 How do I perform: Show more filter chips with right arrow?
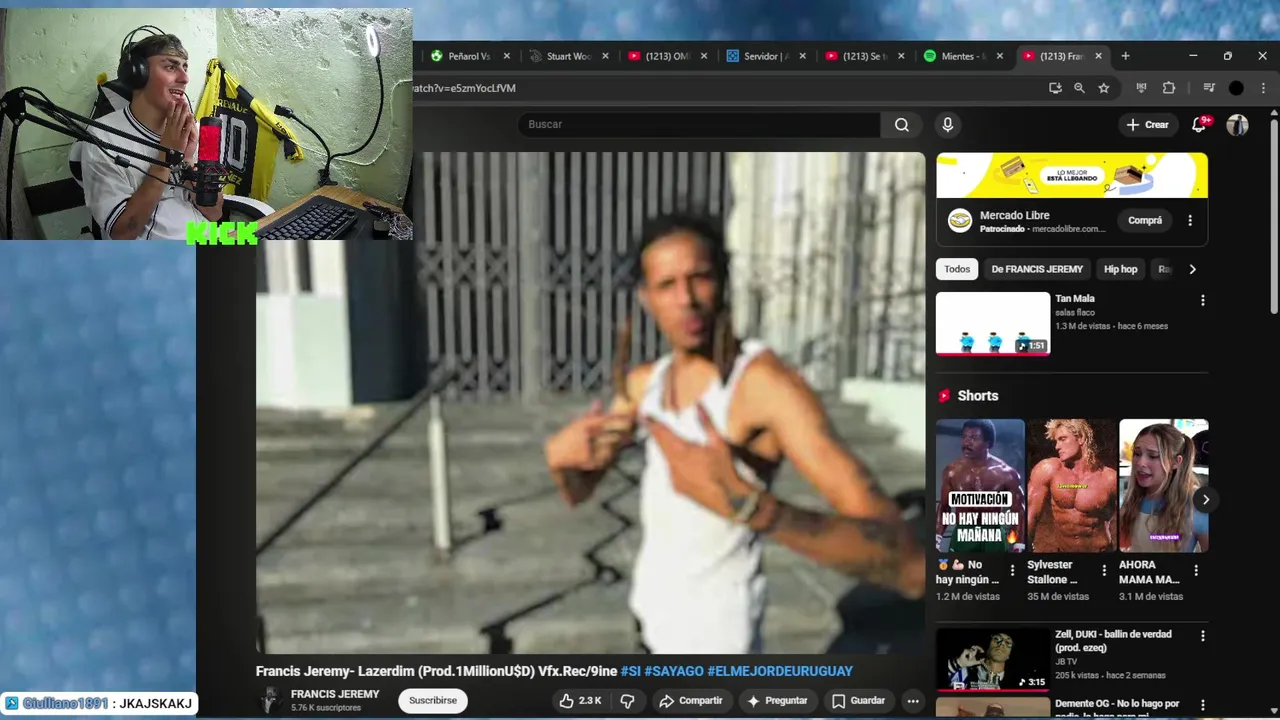[1192, 269]
